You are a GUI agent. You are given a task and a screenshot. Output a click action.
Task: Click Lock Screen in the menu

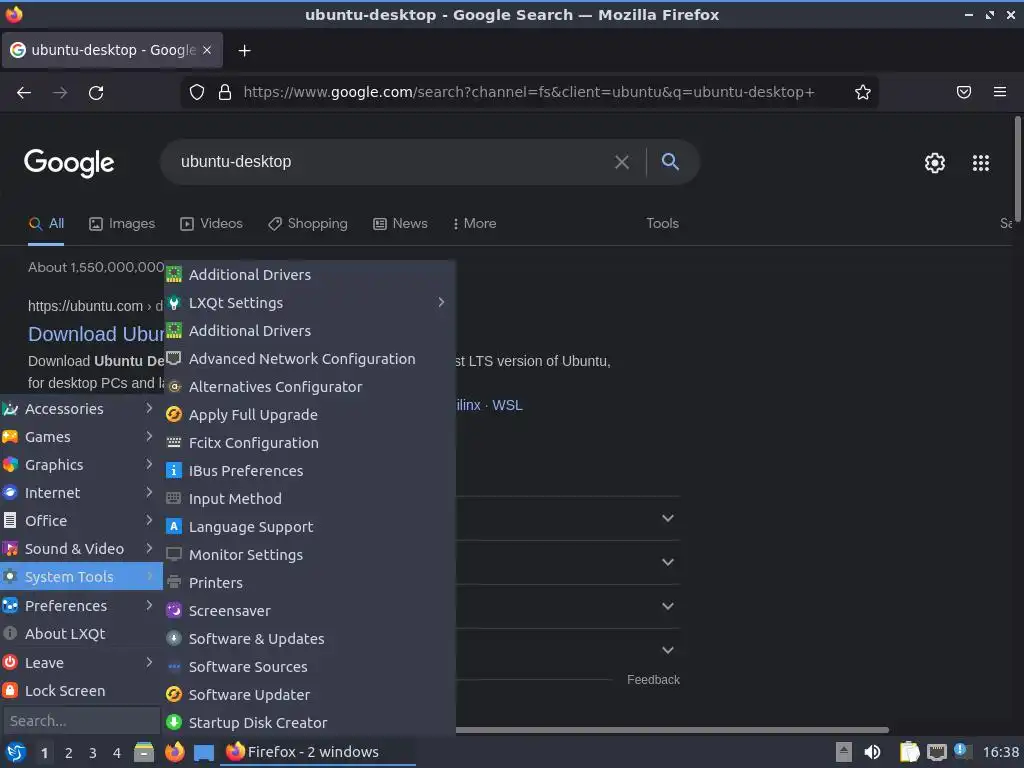(x=81, y=691)
